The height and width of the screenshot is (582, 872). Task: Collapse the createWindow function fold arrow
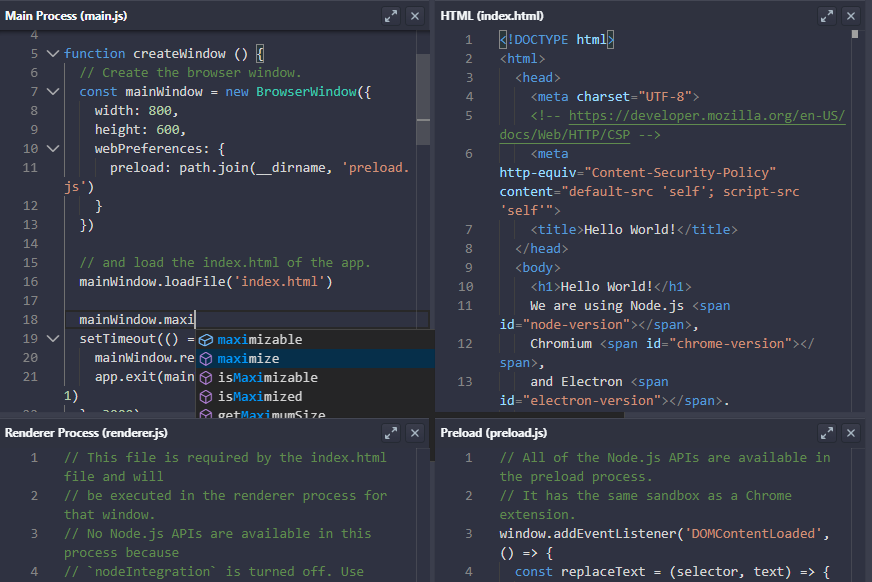[53, 53]
